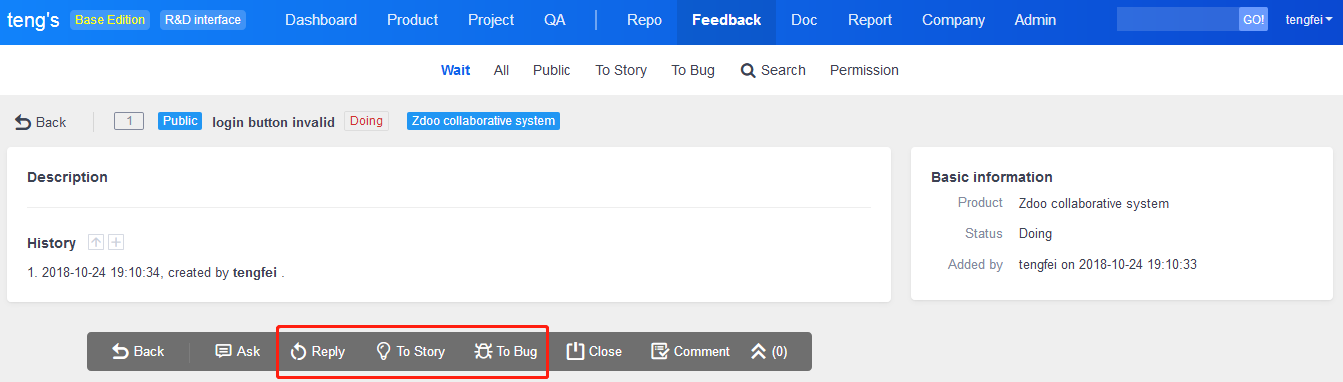Click the Zdoo collaborative system tag
The image size is (1343, 382).
point(483,121)
